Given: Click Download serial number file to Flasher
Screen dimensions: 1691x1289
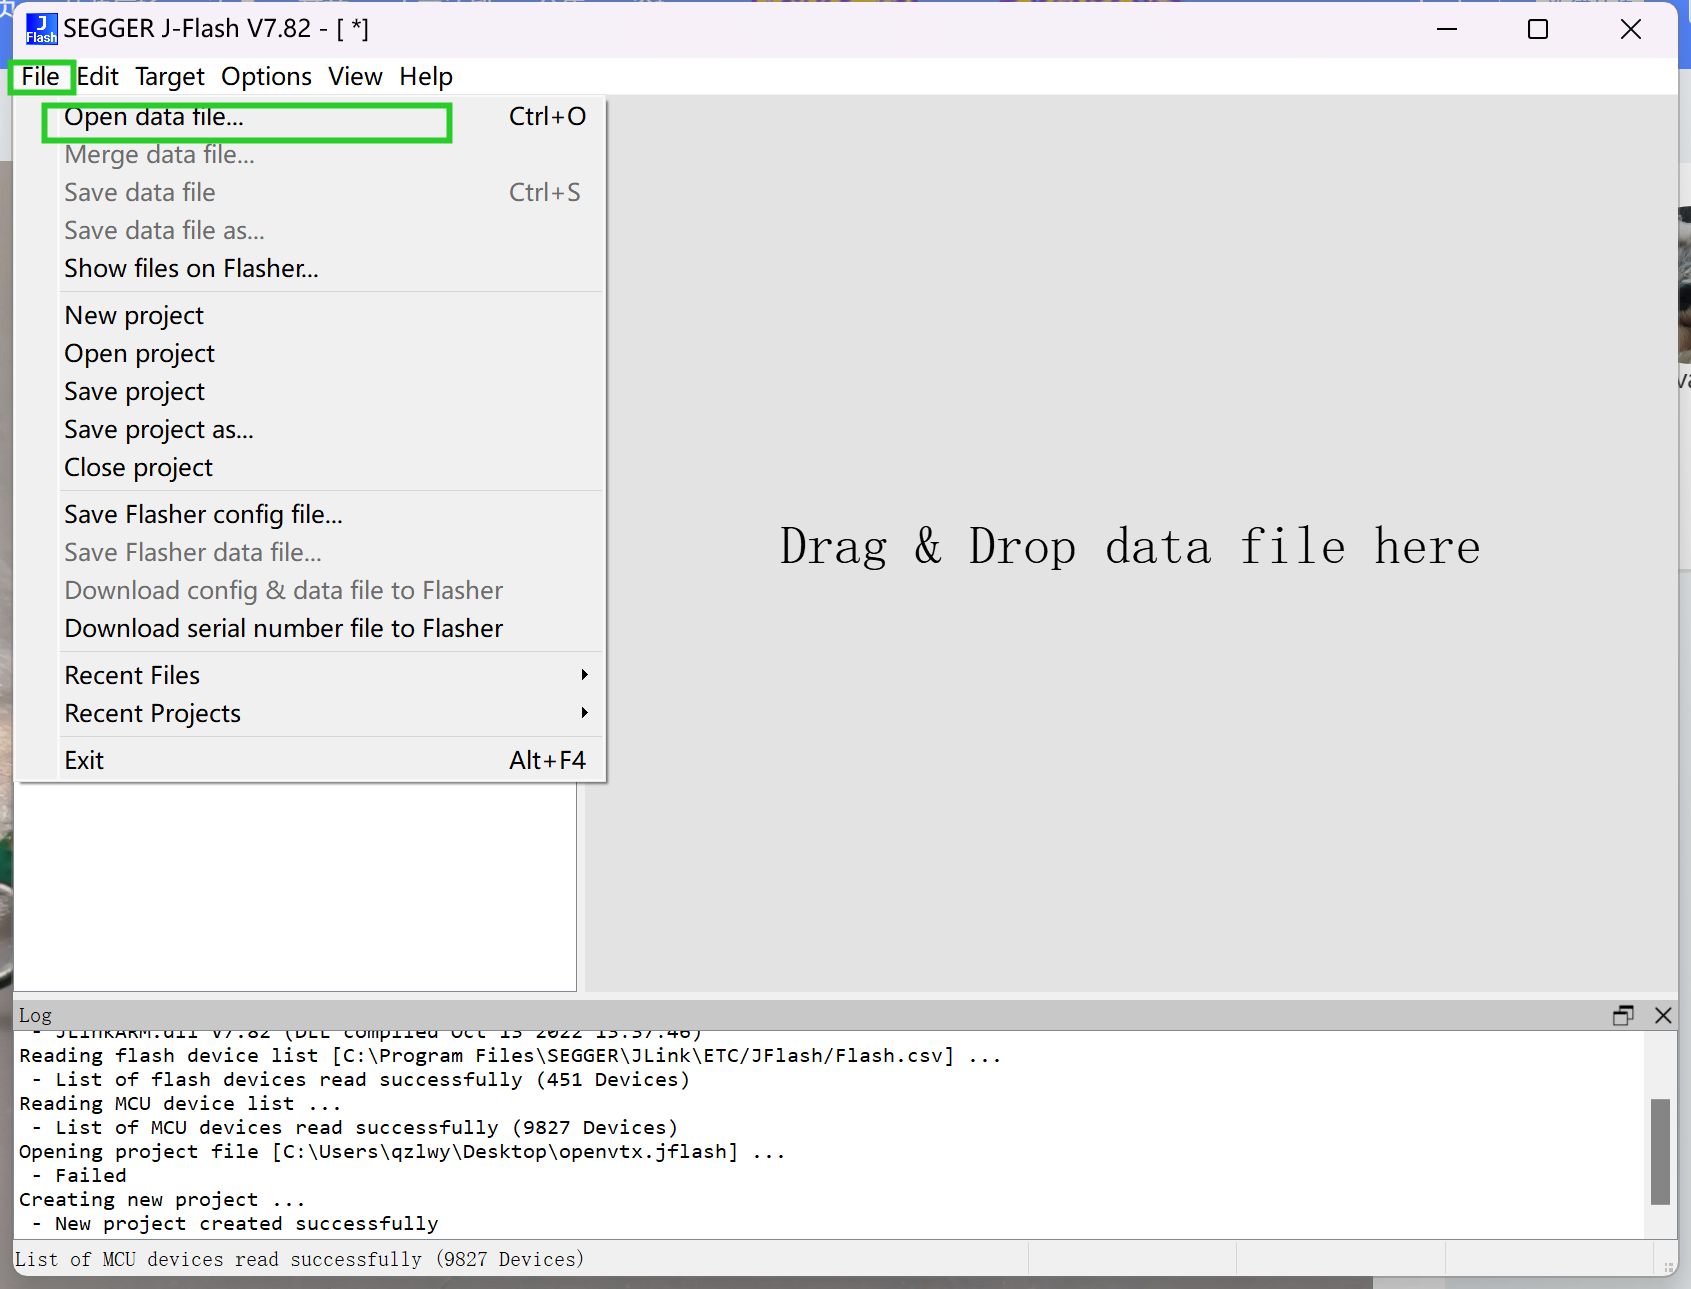Looking at the screenshot, I should point(283,629).
